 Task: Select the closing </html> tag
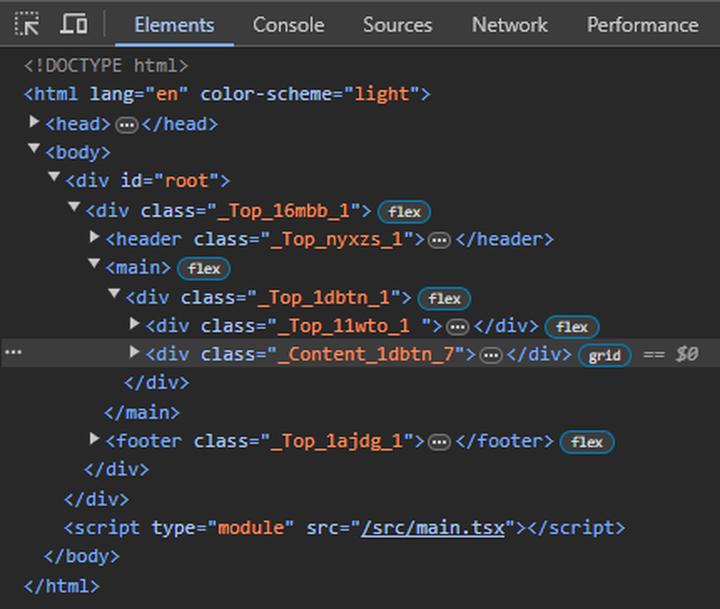tap(62, 586)
